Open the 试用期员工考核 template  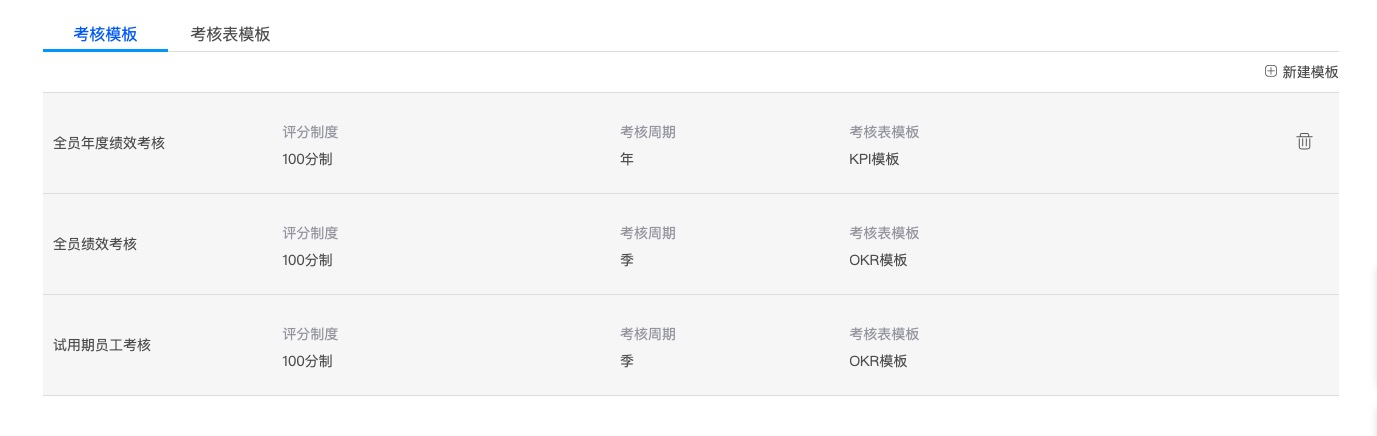(x=102, y=345)
